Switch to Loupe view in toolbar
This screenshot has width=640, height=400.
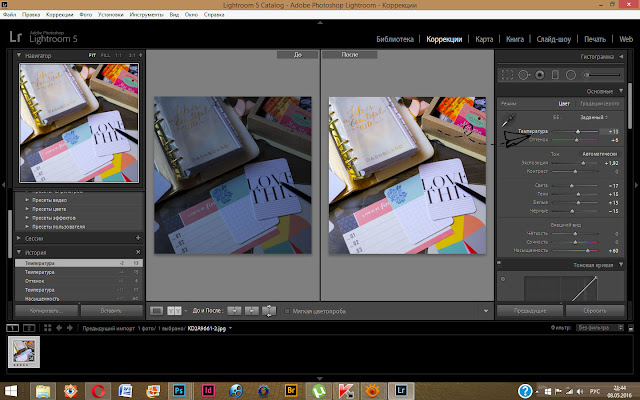click(156, 311)
